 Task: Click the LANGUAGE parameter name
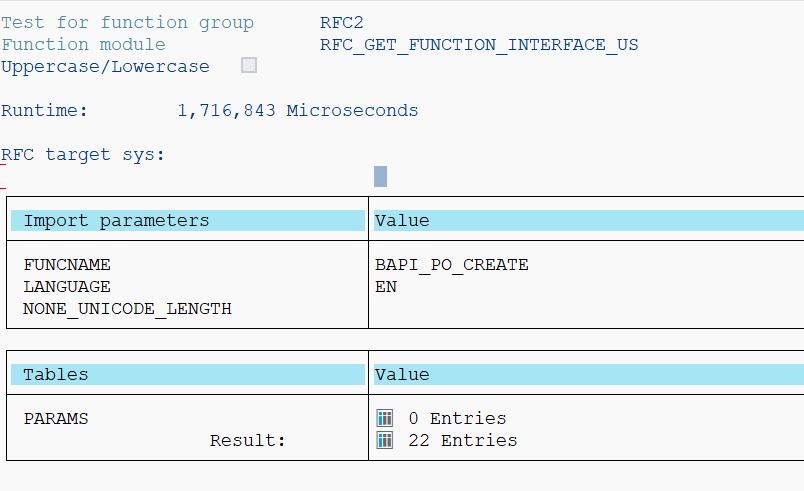click(x=67, y=287)
